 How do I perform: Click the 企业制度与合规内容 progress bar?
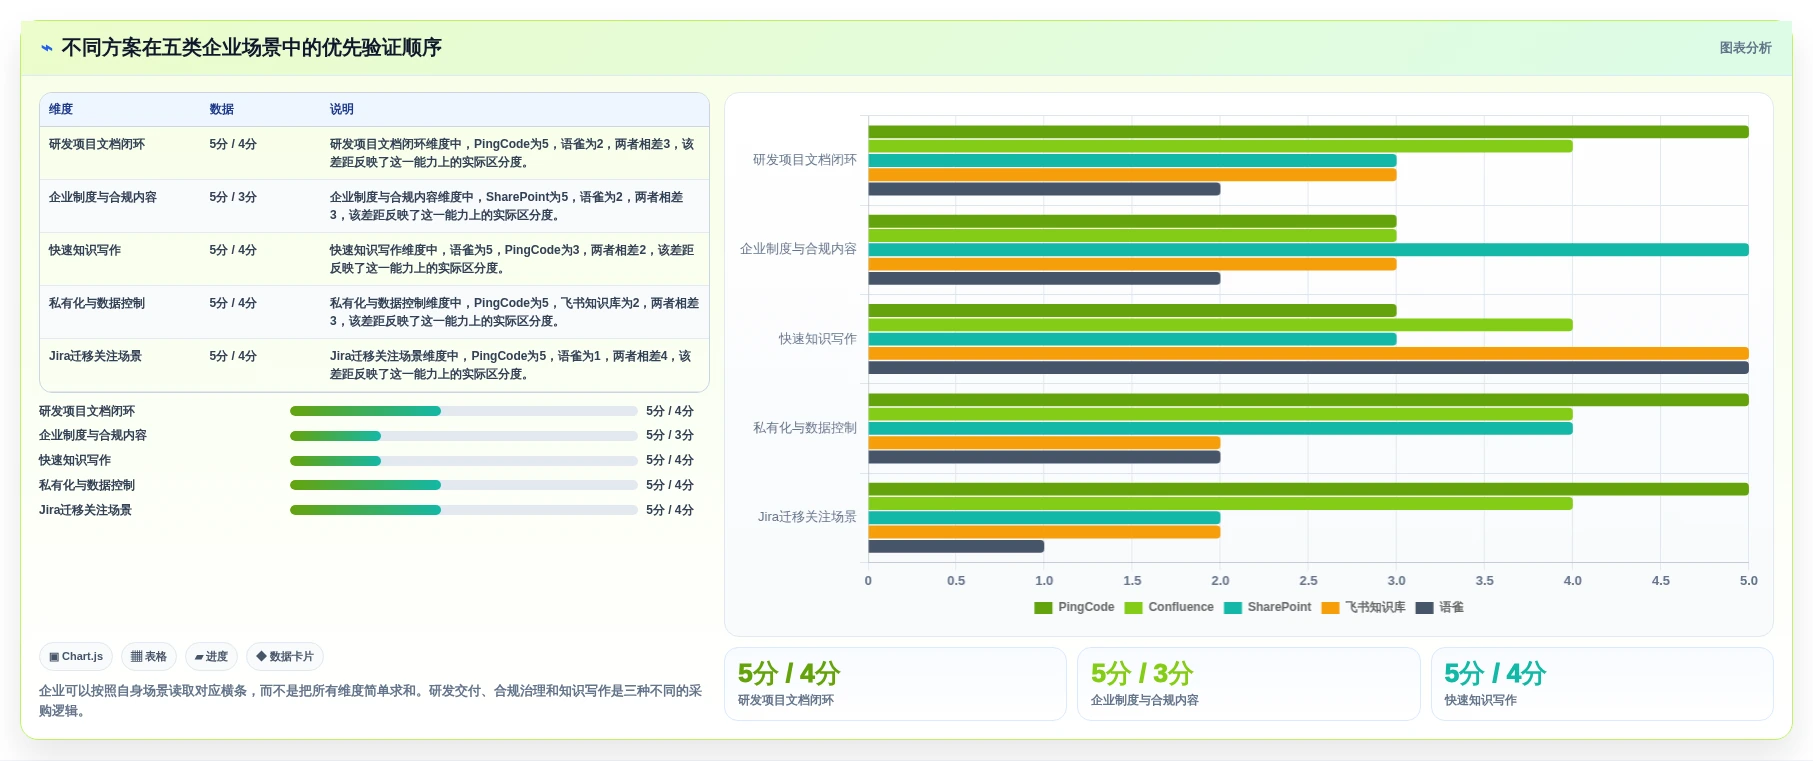pos(464,436)
